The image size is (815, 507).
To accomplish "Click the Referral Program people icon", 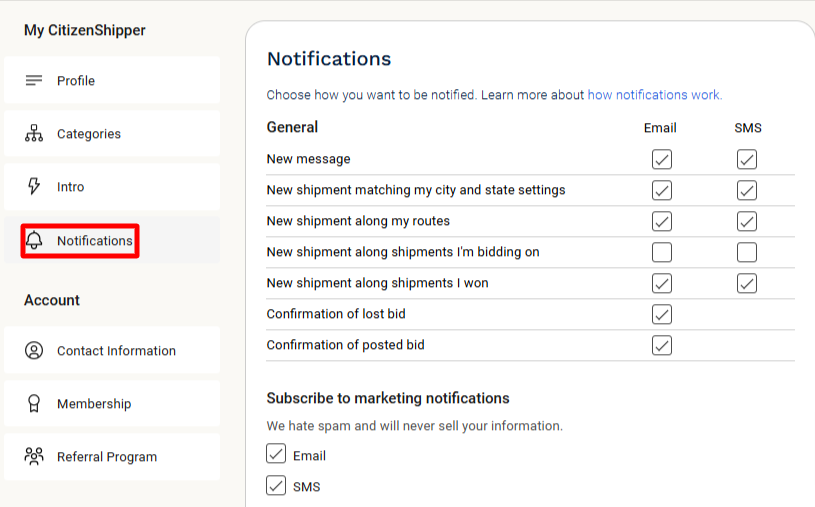I will click(34, 456).
